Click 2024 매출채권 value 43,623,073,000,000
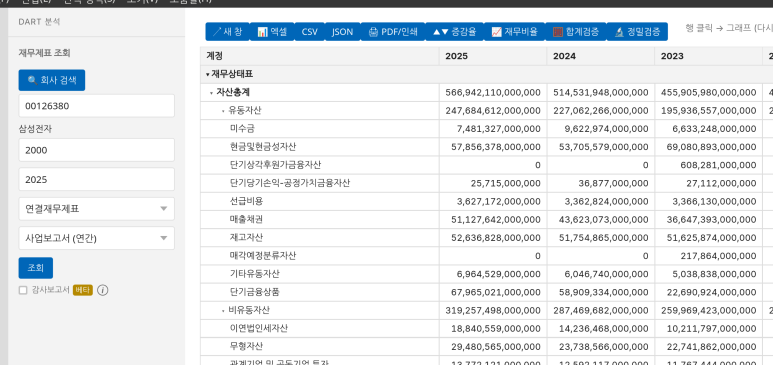This screenshot has height=365, width=773. [603, 219]
